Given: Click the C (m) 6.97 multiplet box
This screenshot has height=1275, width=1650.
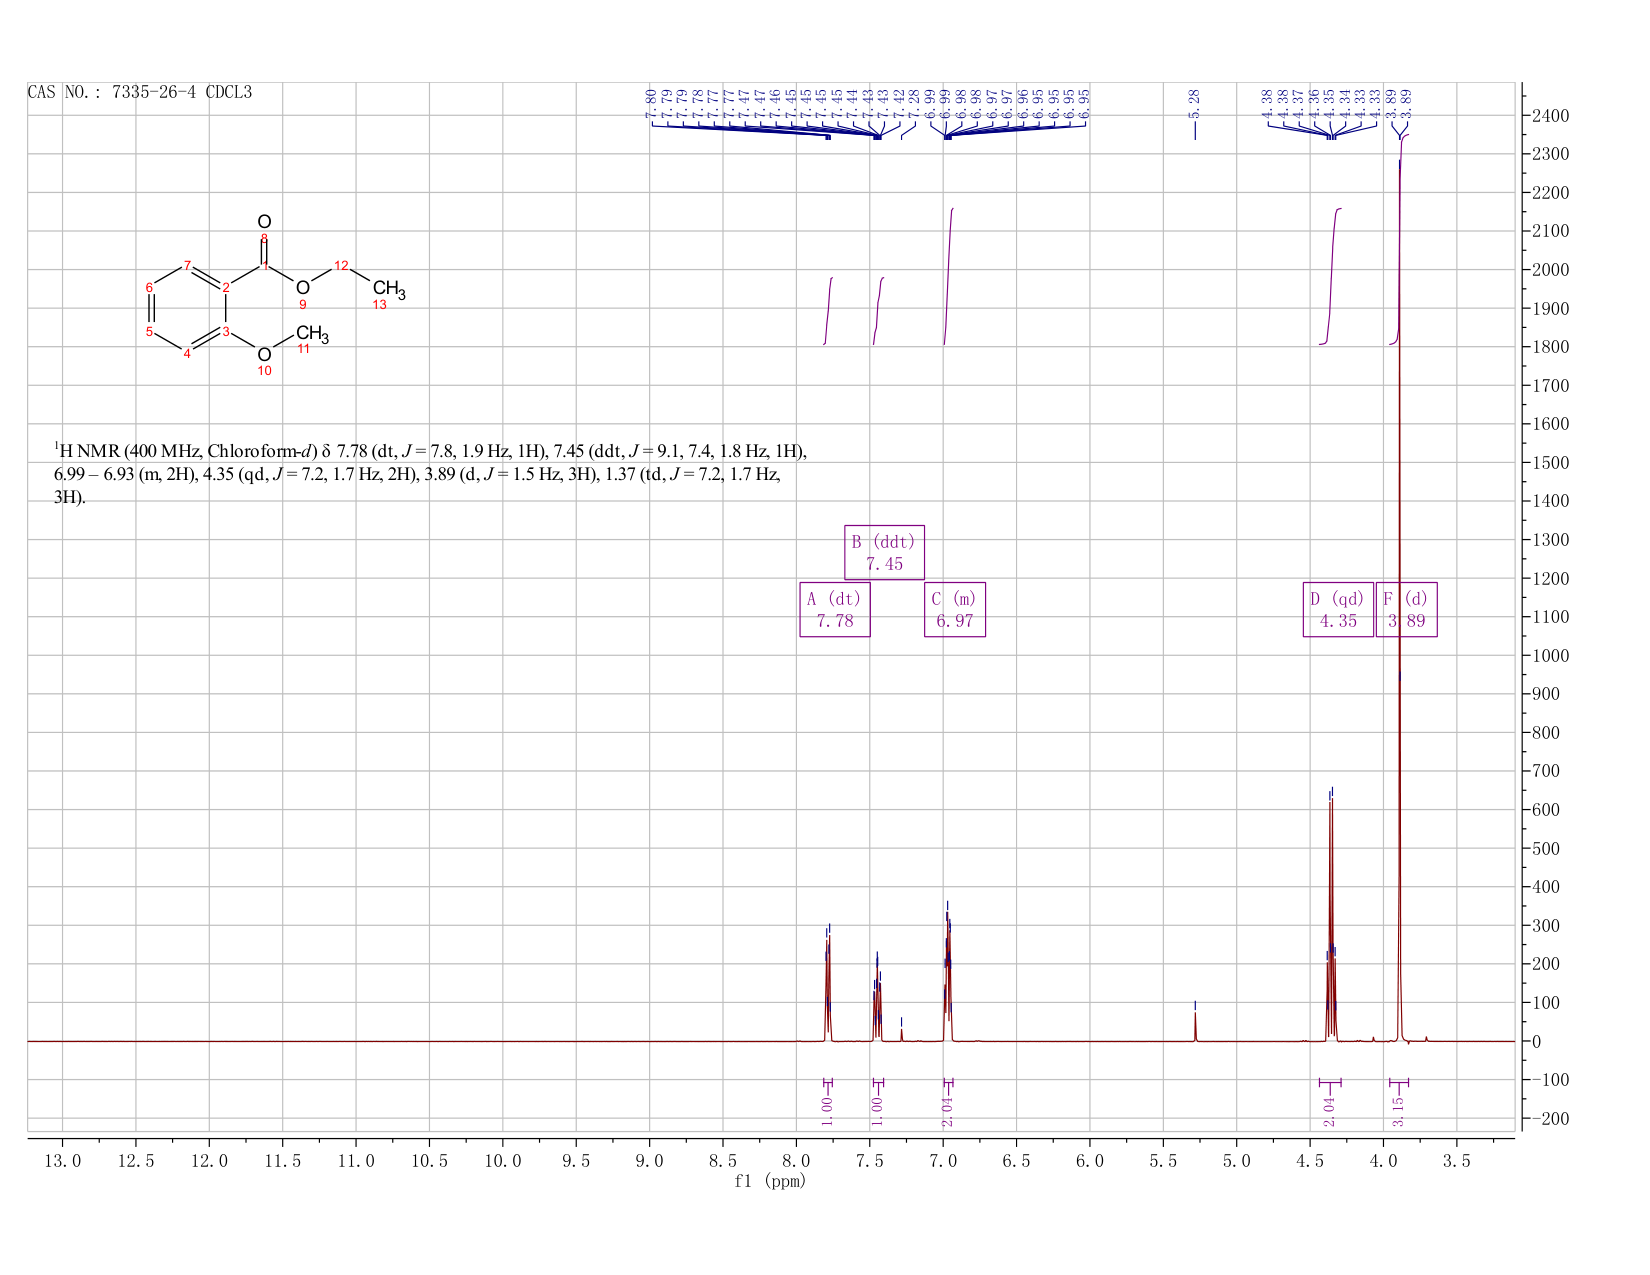Looking at the screenshot, I should coord(955,609).
